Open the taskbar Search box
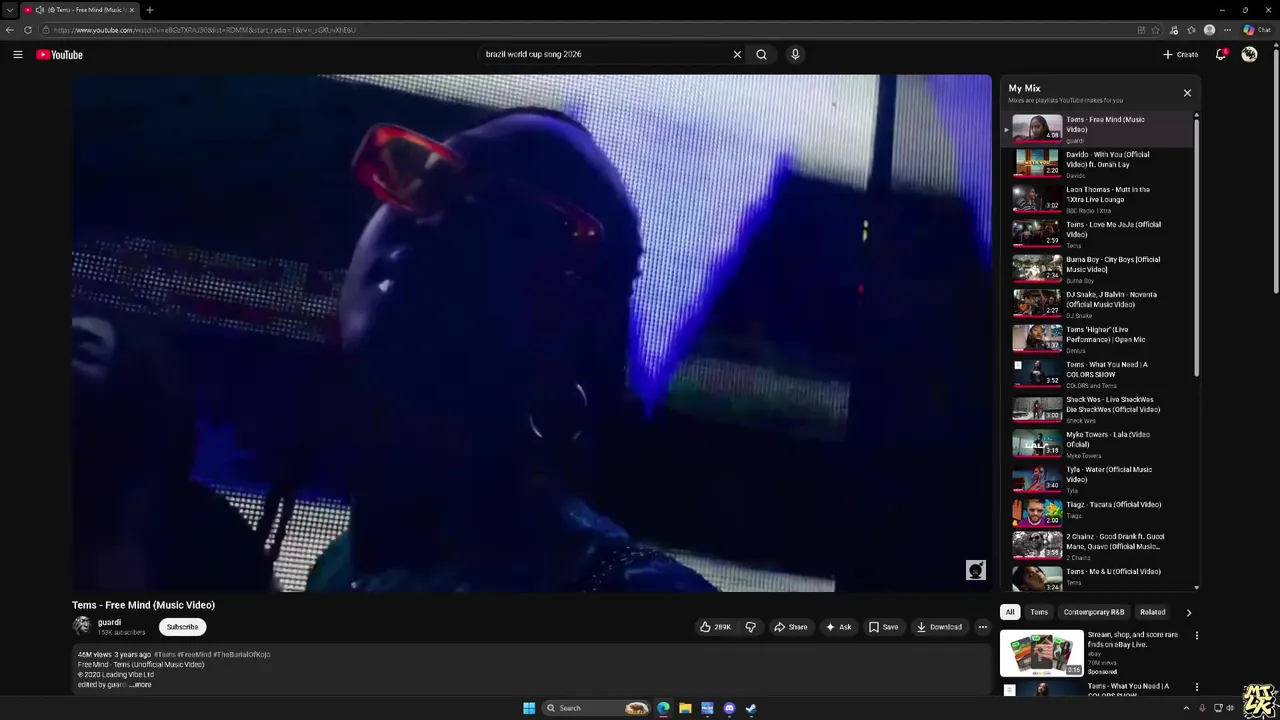Viewport: 1280px width, 720px height. click(x=597, y=708)
